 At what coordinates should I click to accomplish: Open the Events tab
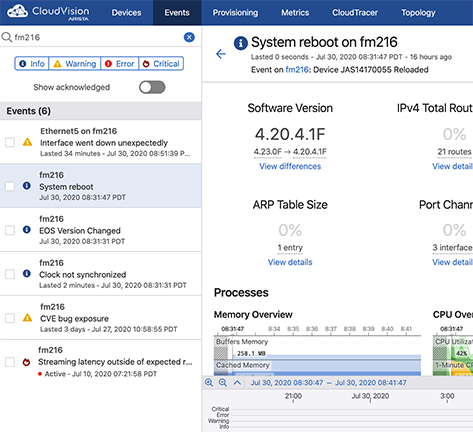tap(177, 13)
